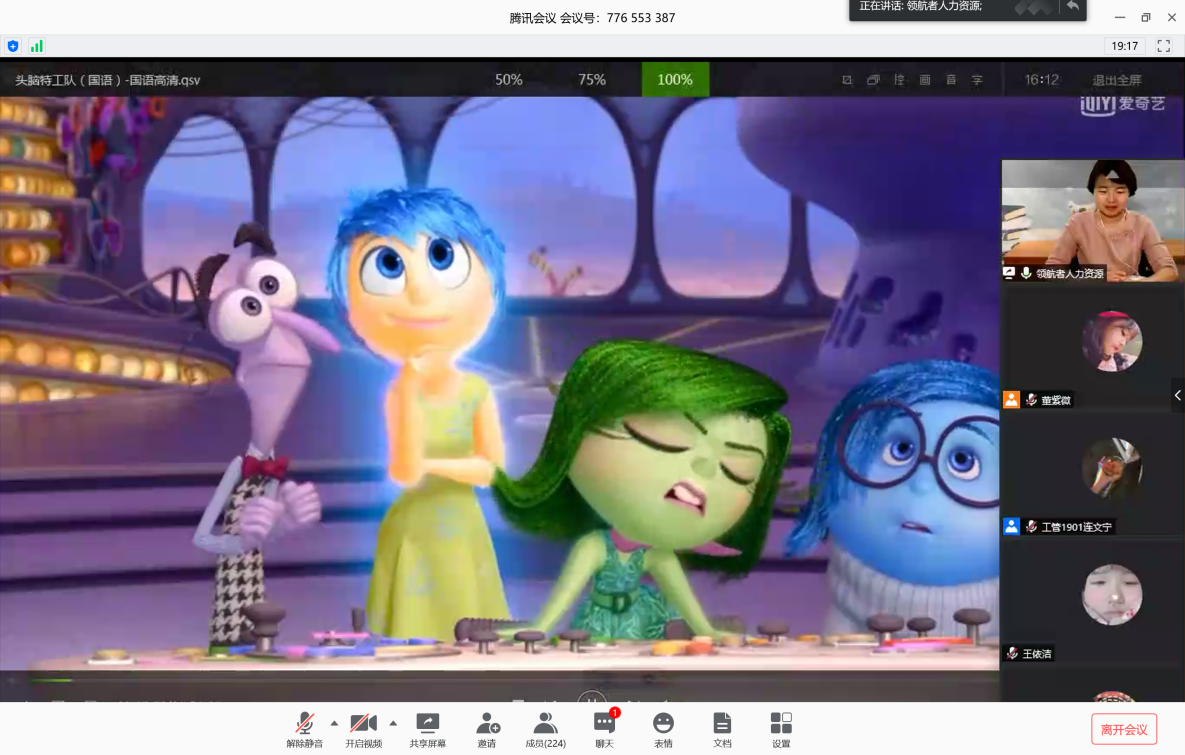Click the 画 picture settings option

point(925,80)
